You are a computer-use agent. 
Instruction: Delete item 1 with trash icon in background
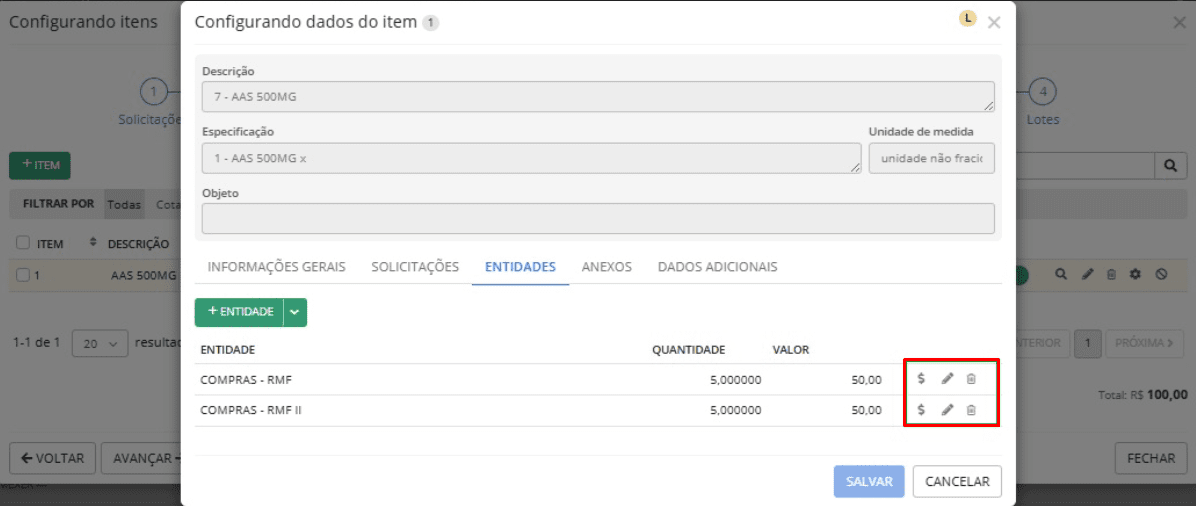coord(1111,275)
